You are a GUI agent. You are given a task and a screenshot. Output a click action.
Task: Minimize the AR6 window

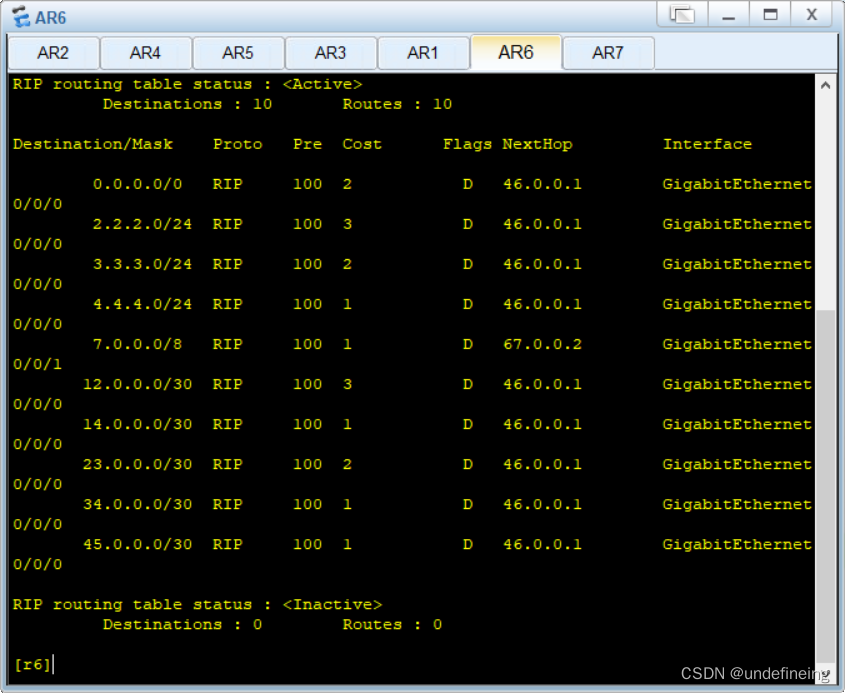(x=729, y=15)
